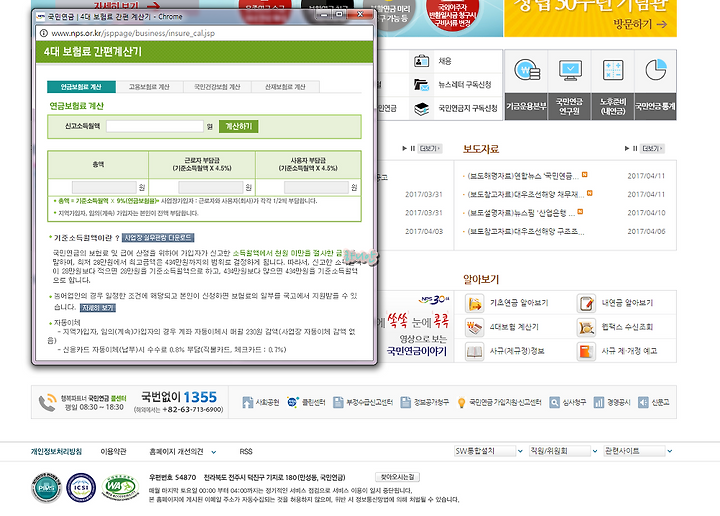
Task: Open the 국민연금통계 pie chart icon
Action: coord(656,70)
